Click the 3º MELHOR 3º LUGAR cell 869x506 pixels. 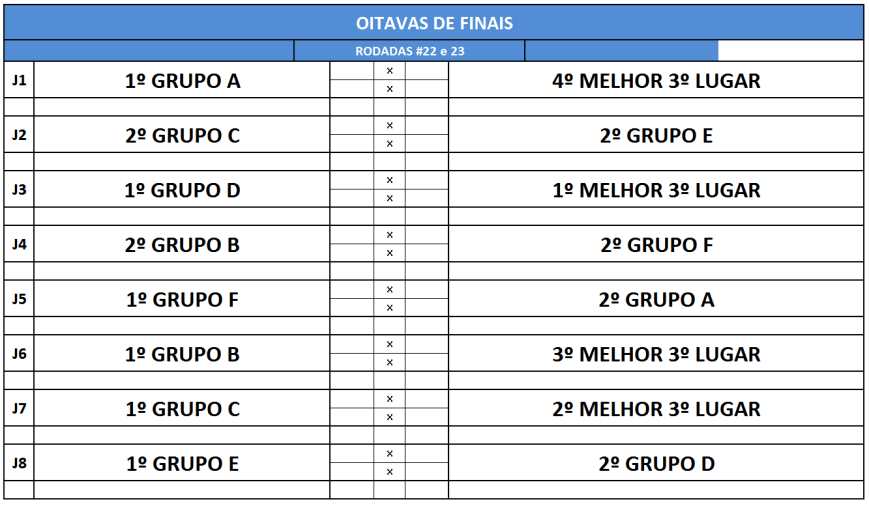[x=655, y=354]
